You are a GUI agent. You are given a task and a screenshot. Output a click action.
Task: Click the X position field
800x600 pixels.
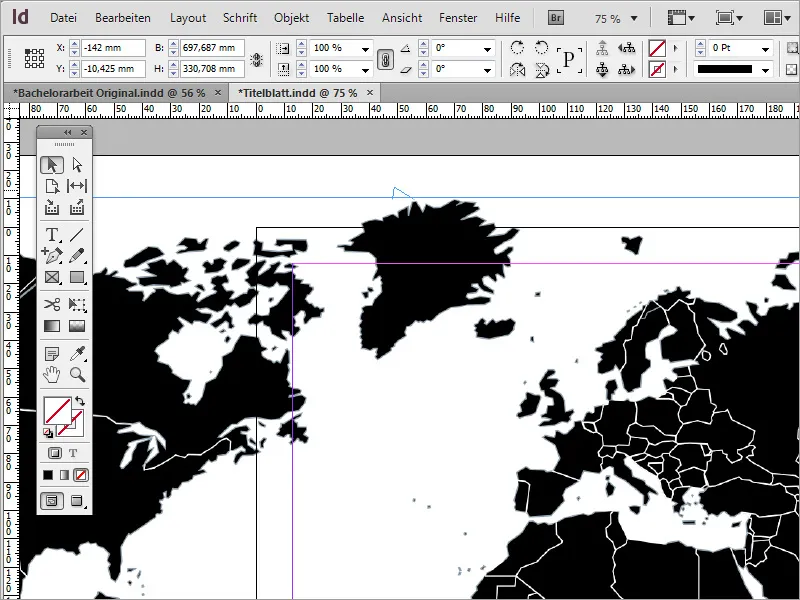[113, 48]
